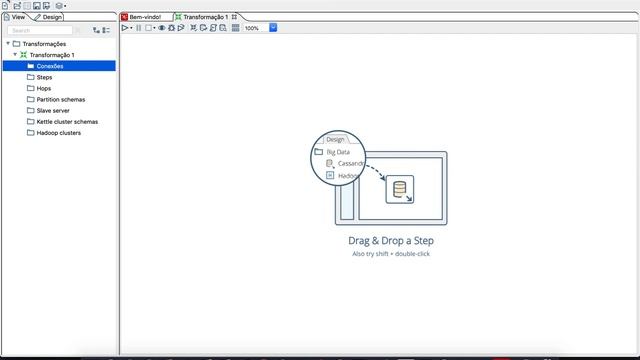This screenshot has height=360, width=640.
Task: Close the Transformação 1 tab
Action: click(x=234, y=17)
